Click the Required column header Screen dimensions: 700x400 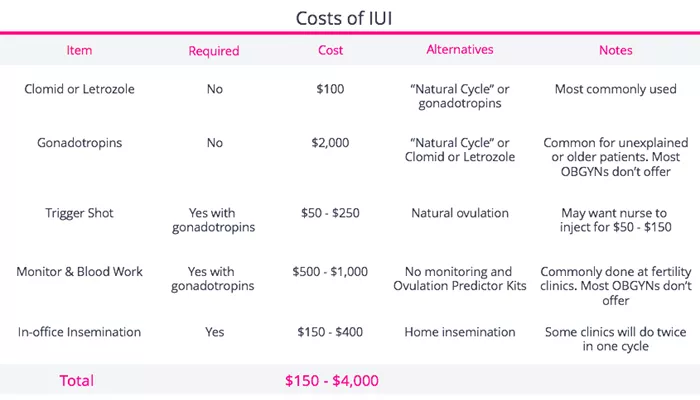(214, 51)
